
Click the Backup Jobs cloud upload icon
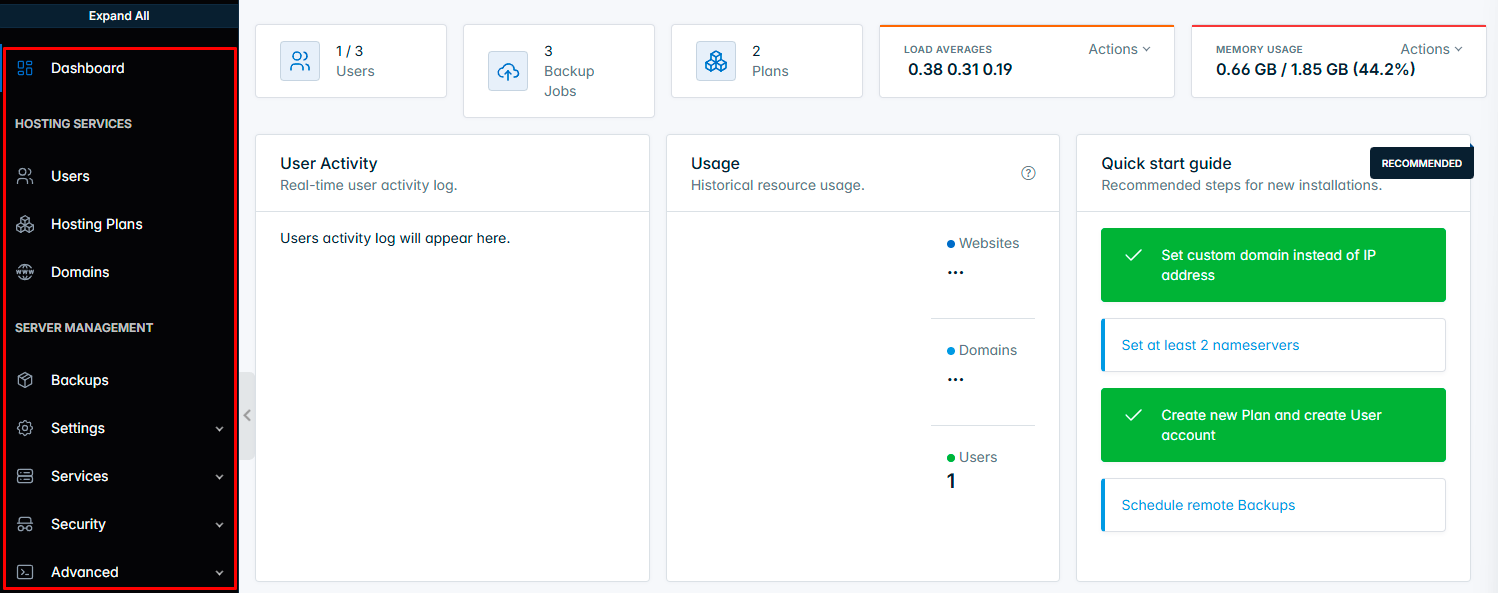point(508,71)
